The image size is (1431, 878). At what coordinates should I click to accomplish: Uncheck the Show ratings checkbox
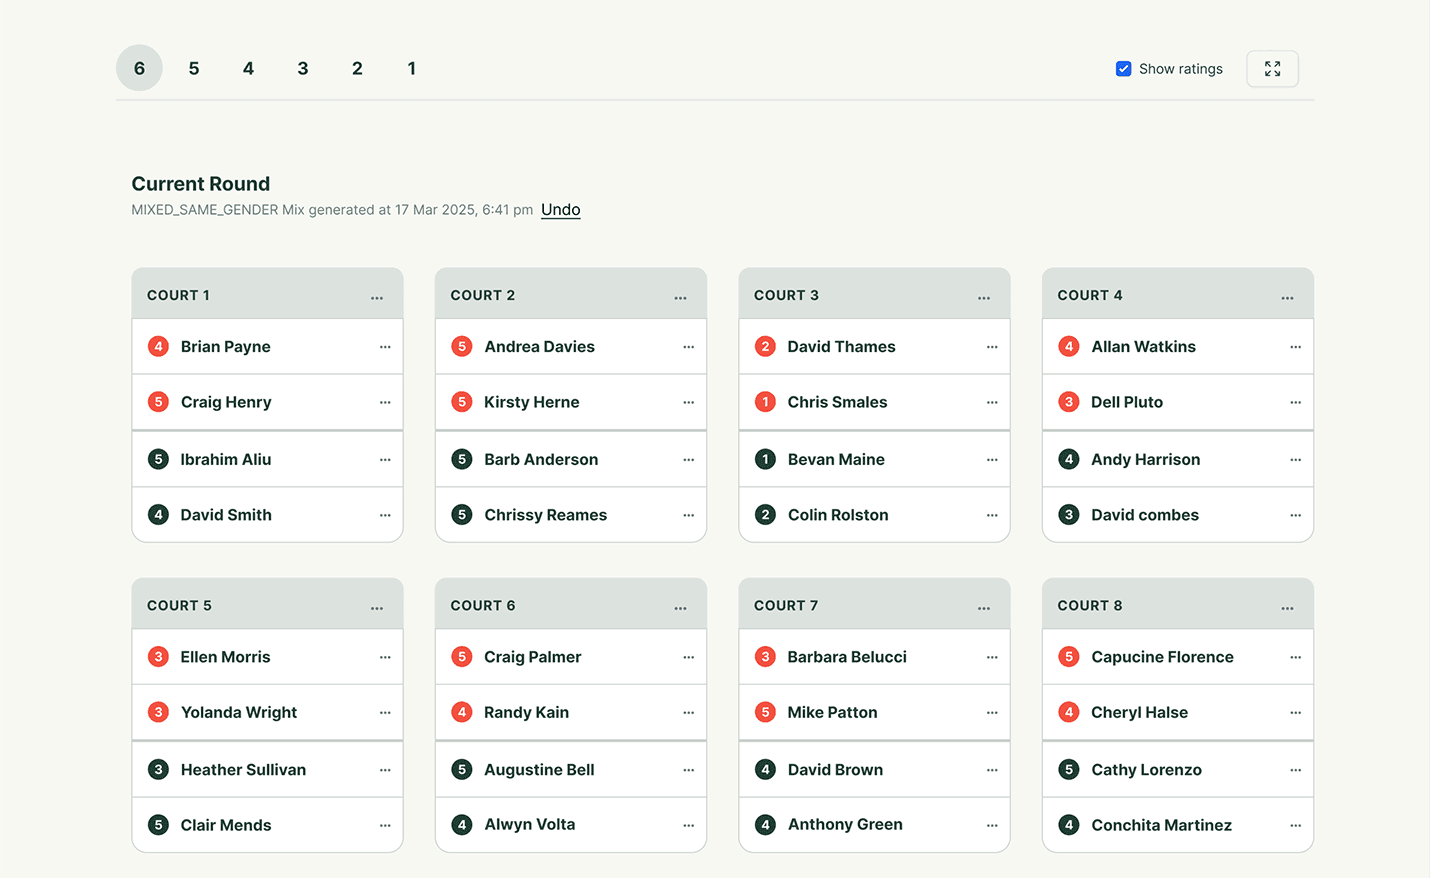[1123, 68]
